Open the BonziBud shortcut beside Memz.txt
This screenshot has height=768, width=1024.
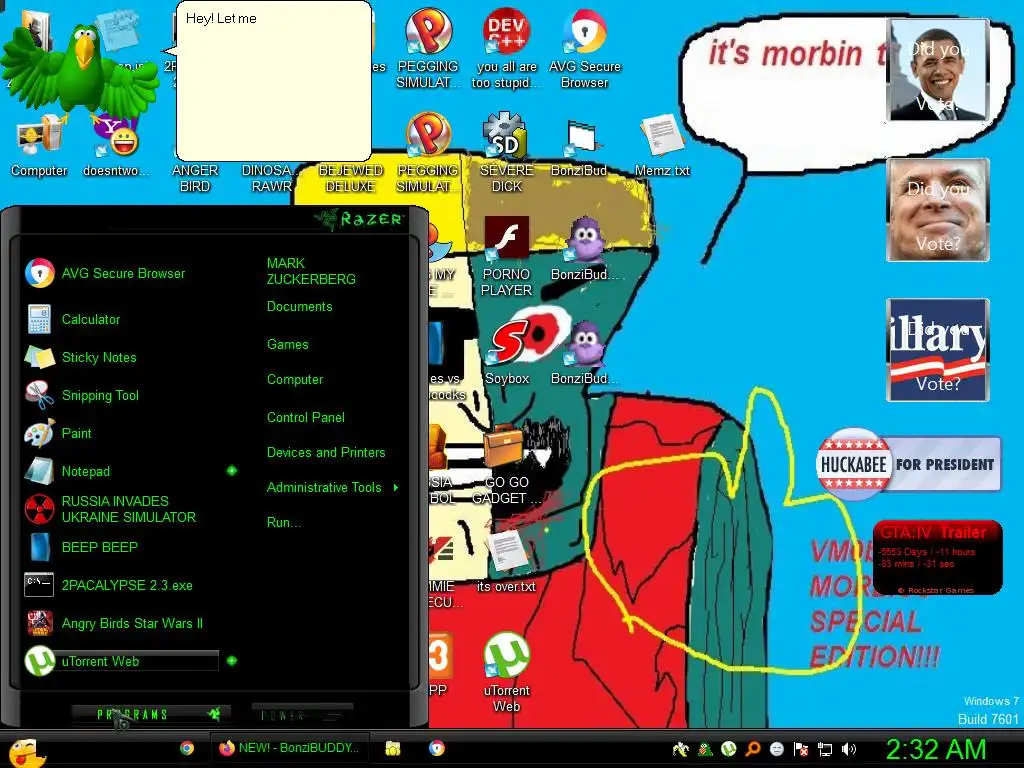pyautogui.click(x=579, y=146)
